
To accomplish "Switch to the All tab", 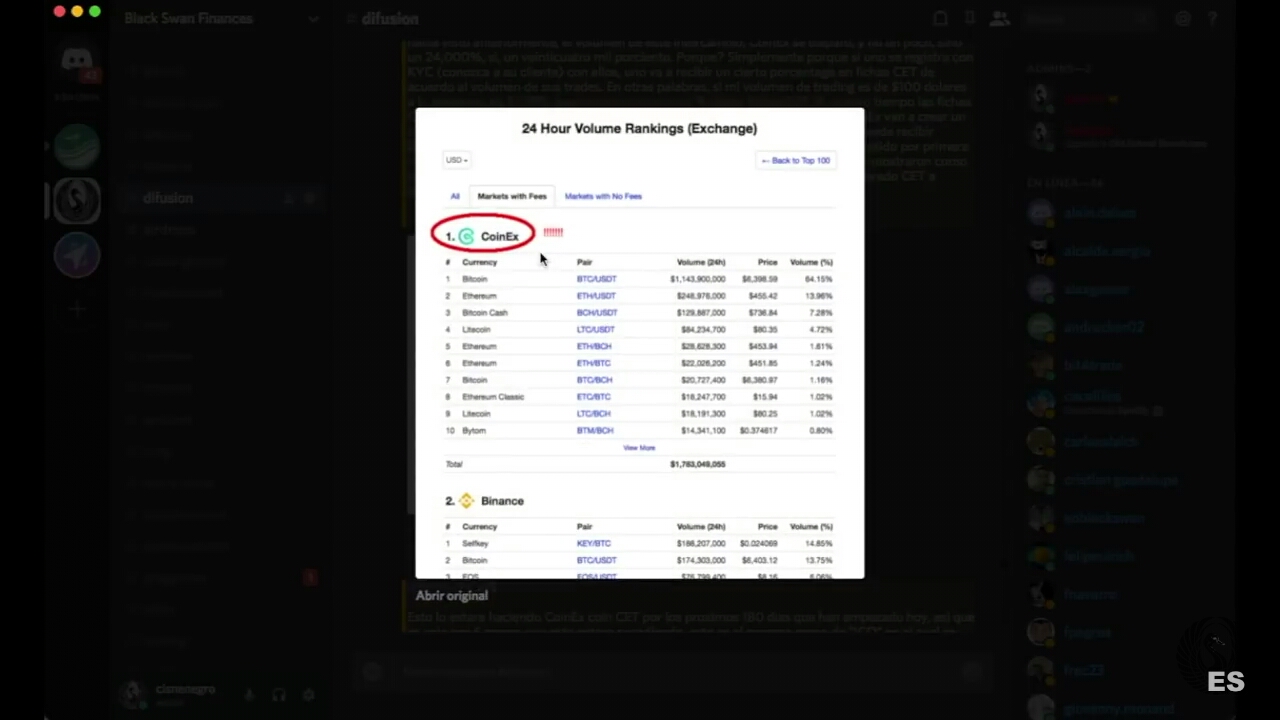I will coord(455,196).
